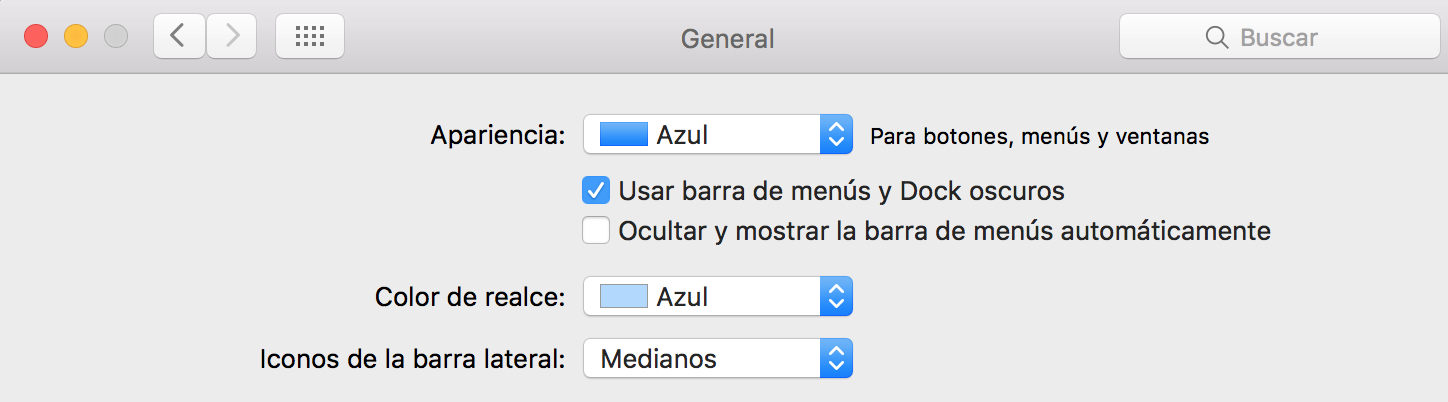
Task: Open the Color de realce dropdown
Action: pos(717,296)
